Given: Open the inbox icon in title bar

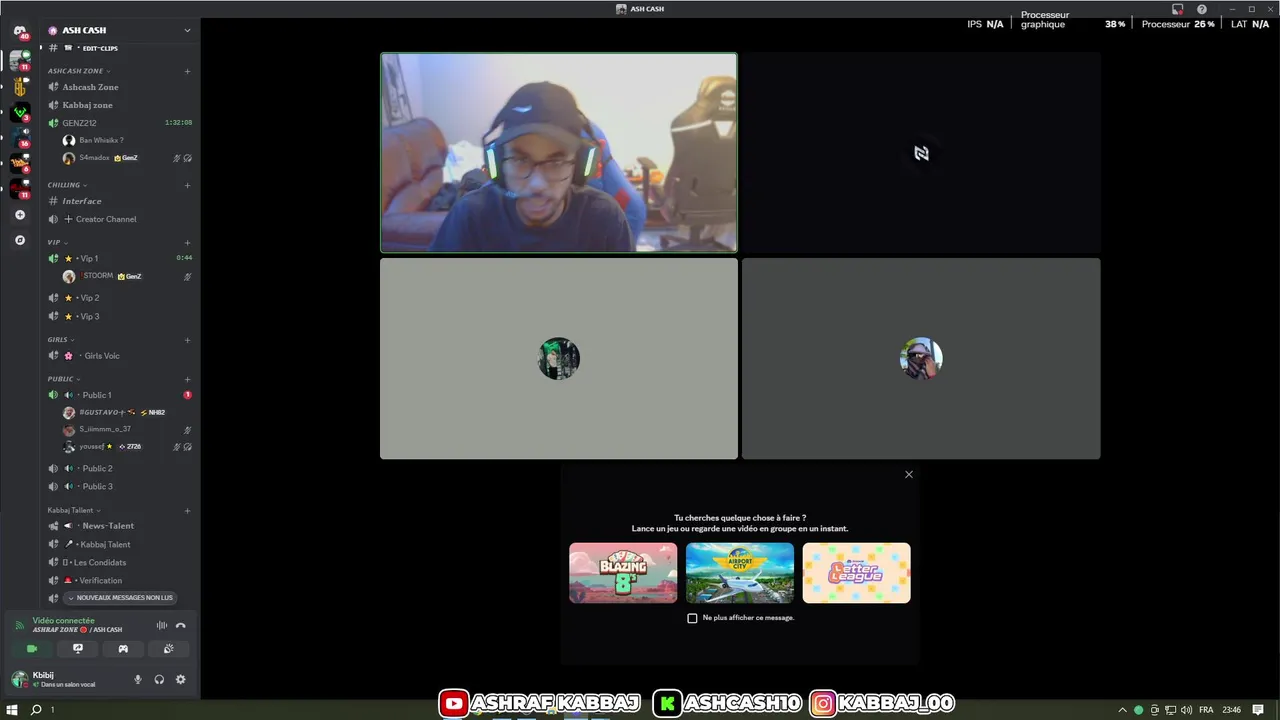Looking at the screenshot, I should point(1177,9).
